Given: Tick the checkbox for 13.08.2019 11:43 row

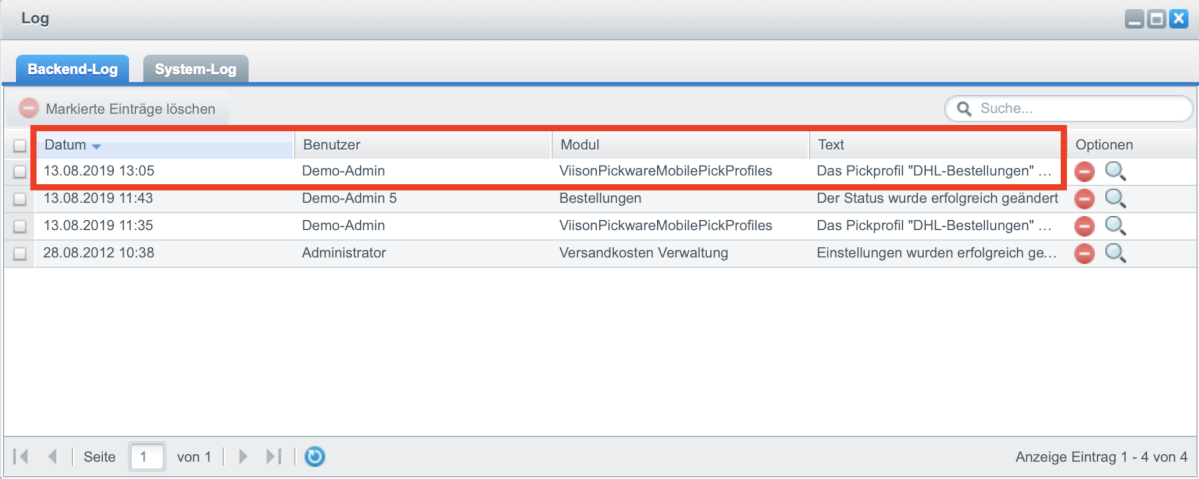Looking at the screenshot, I should tap(19, 199).
